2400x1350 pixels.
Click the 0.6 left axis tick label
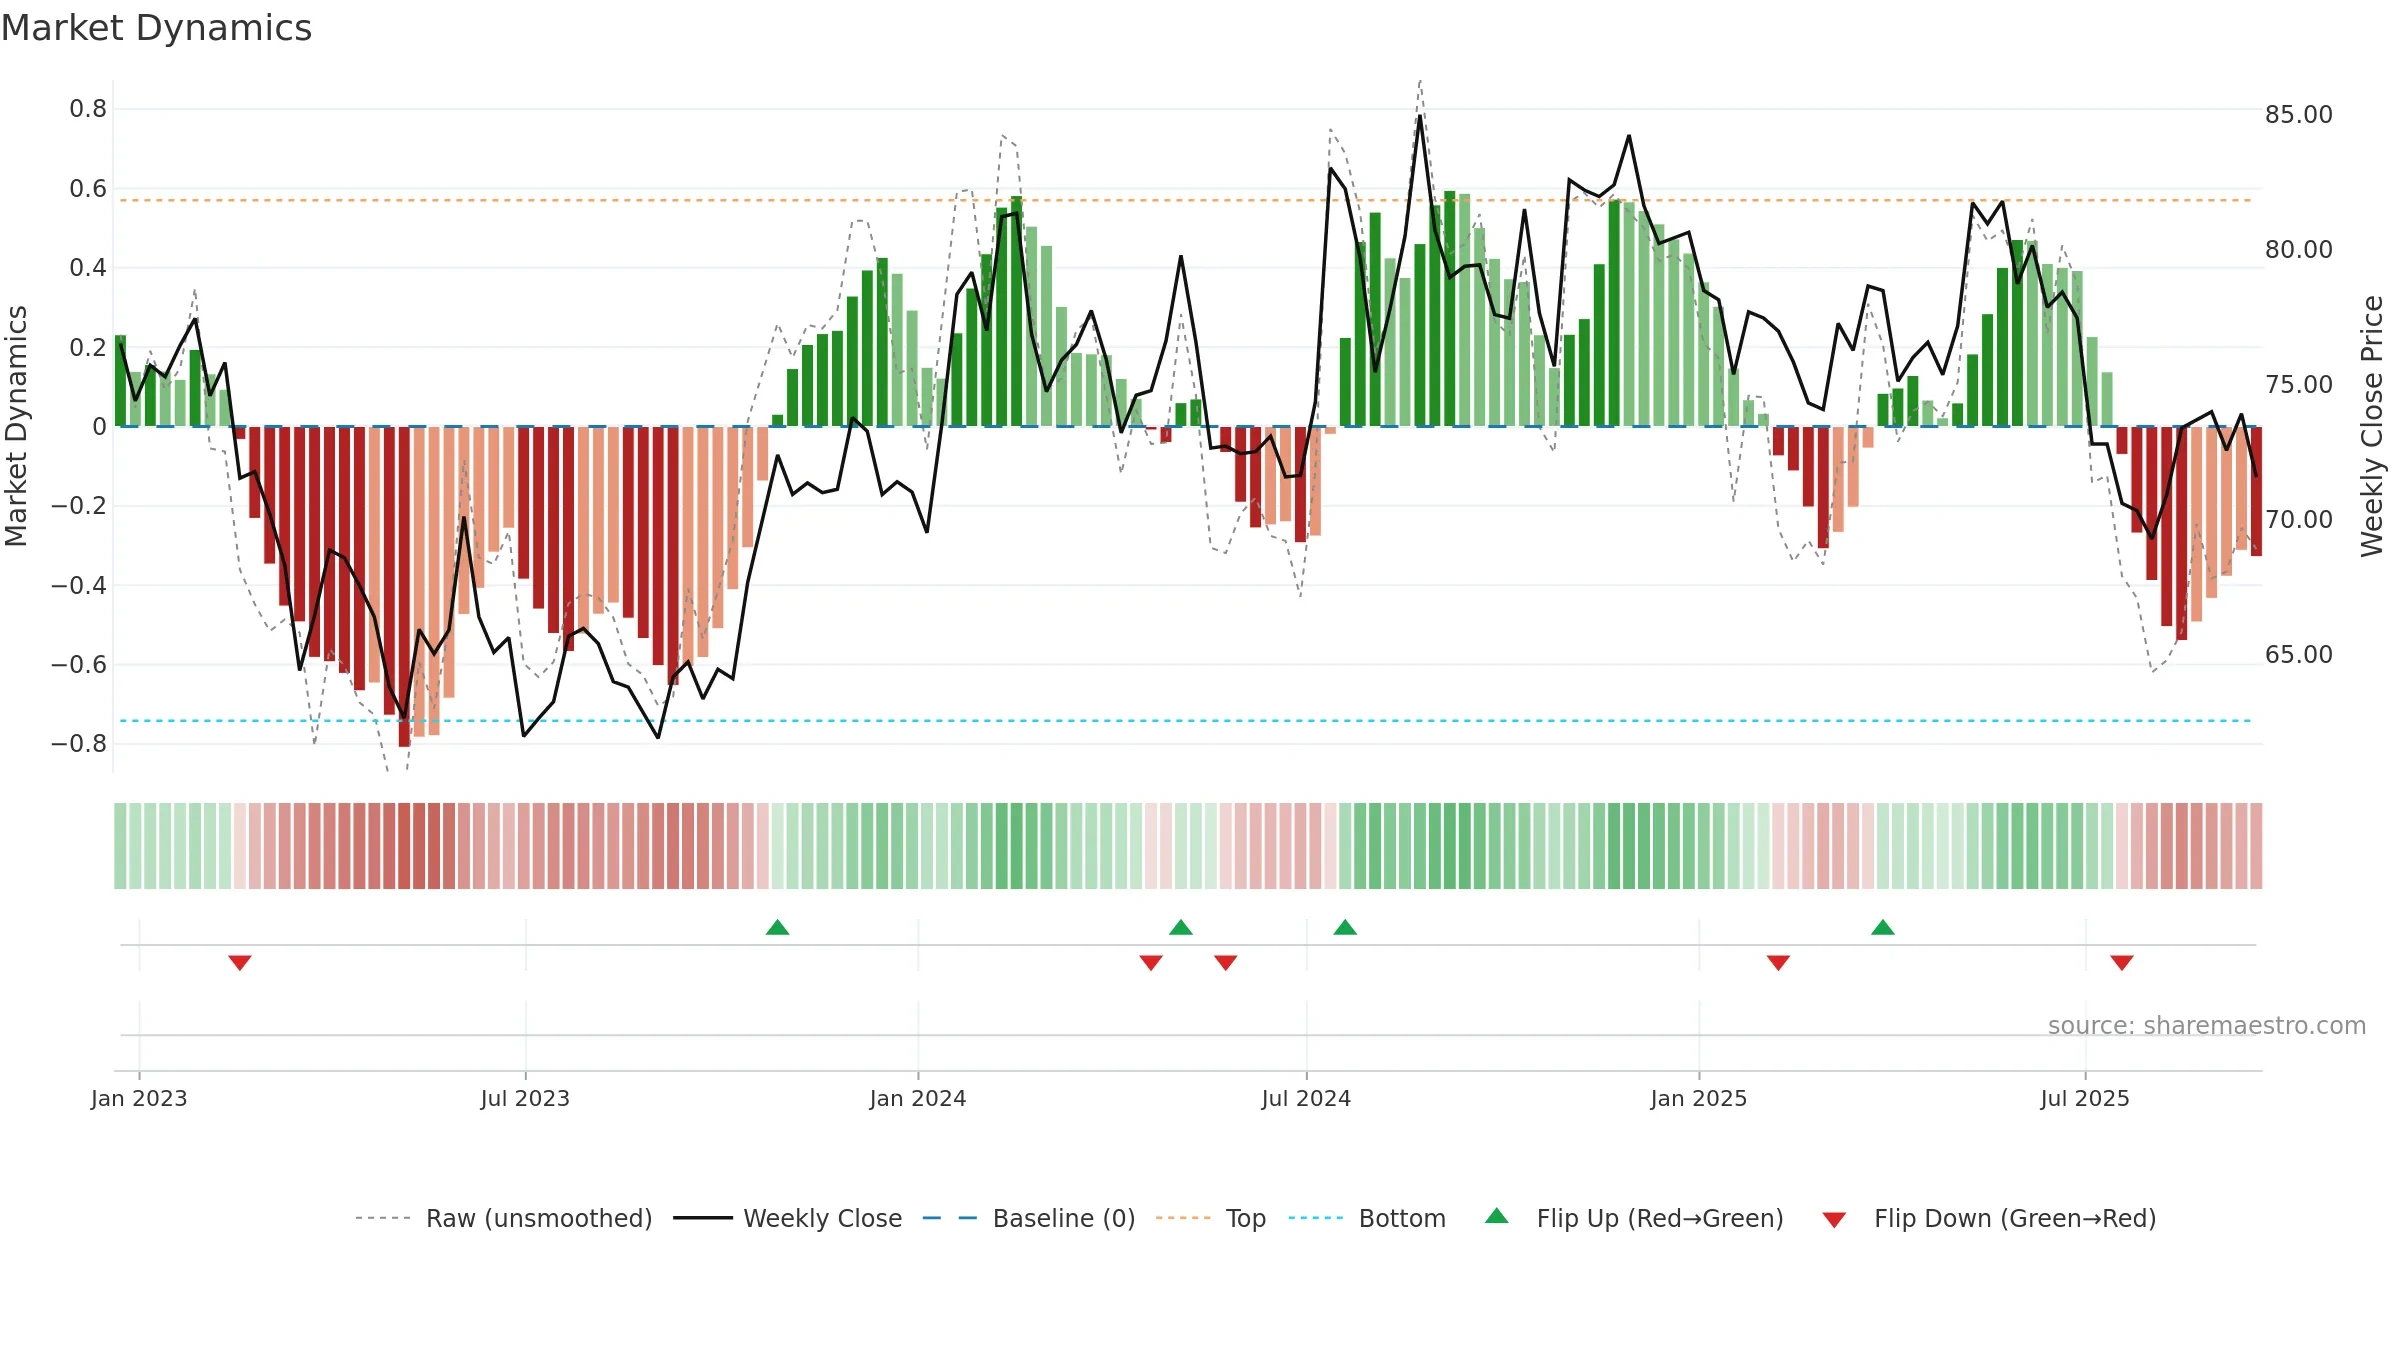pyautogui.click(x=88, y=188)
